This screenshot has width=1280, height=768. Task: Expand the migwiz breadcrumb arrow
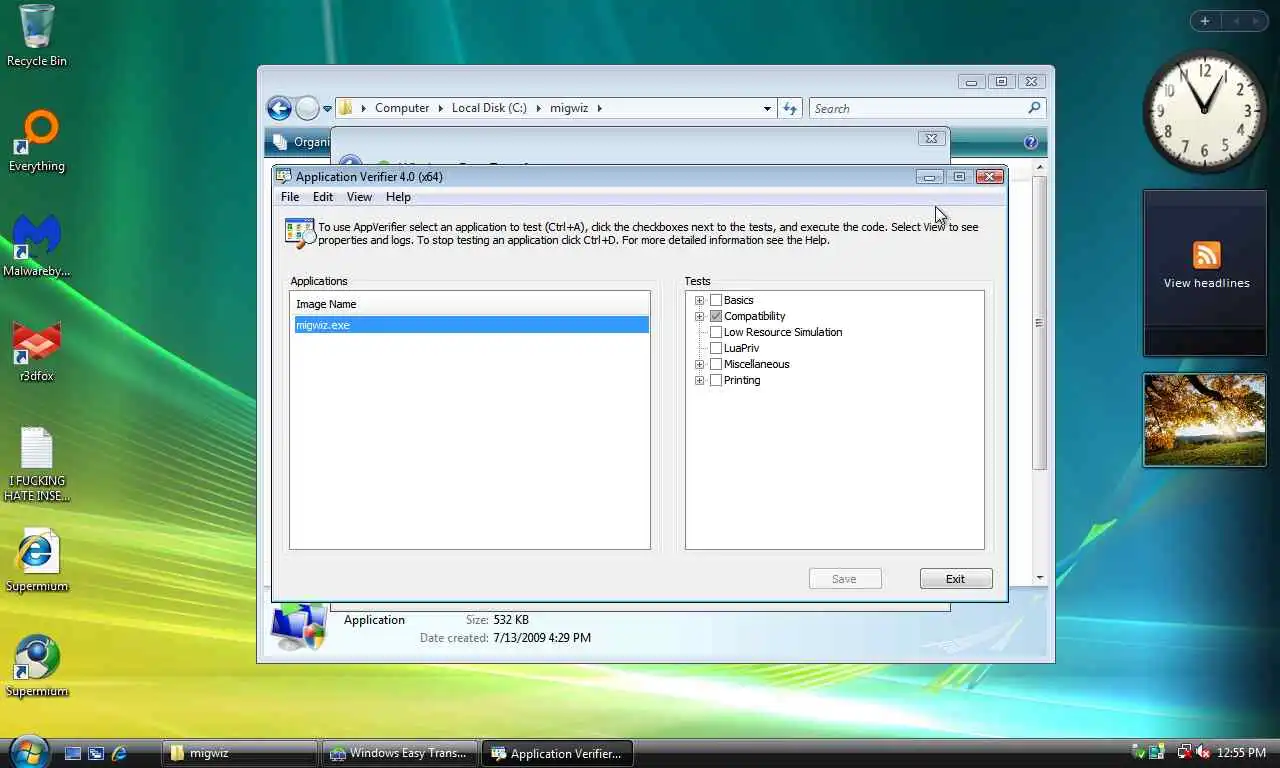click(599, 108)
